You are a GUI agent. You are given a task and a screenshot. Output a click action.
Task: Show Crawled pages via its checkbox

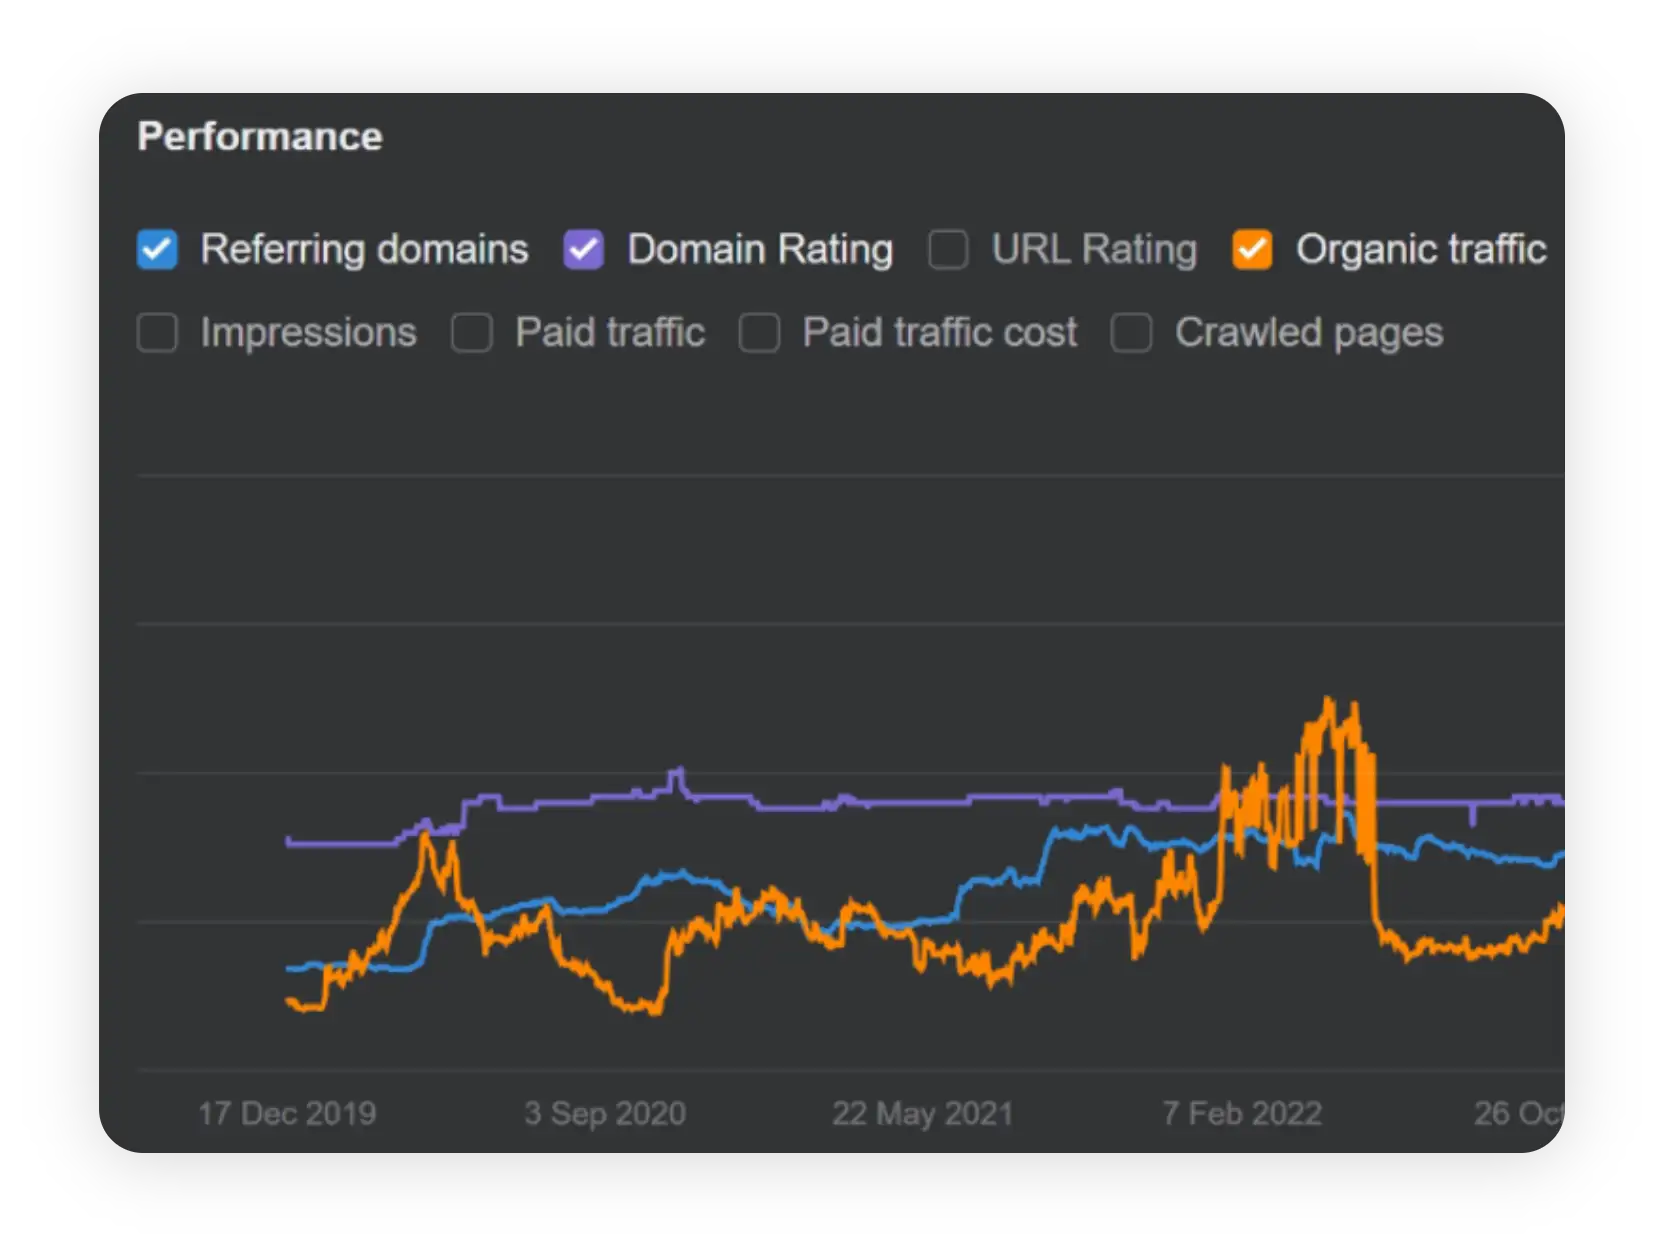point(1132,333)
